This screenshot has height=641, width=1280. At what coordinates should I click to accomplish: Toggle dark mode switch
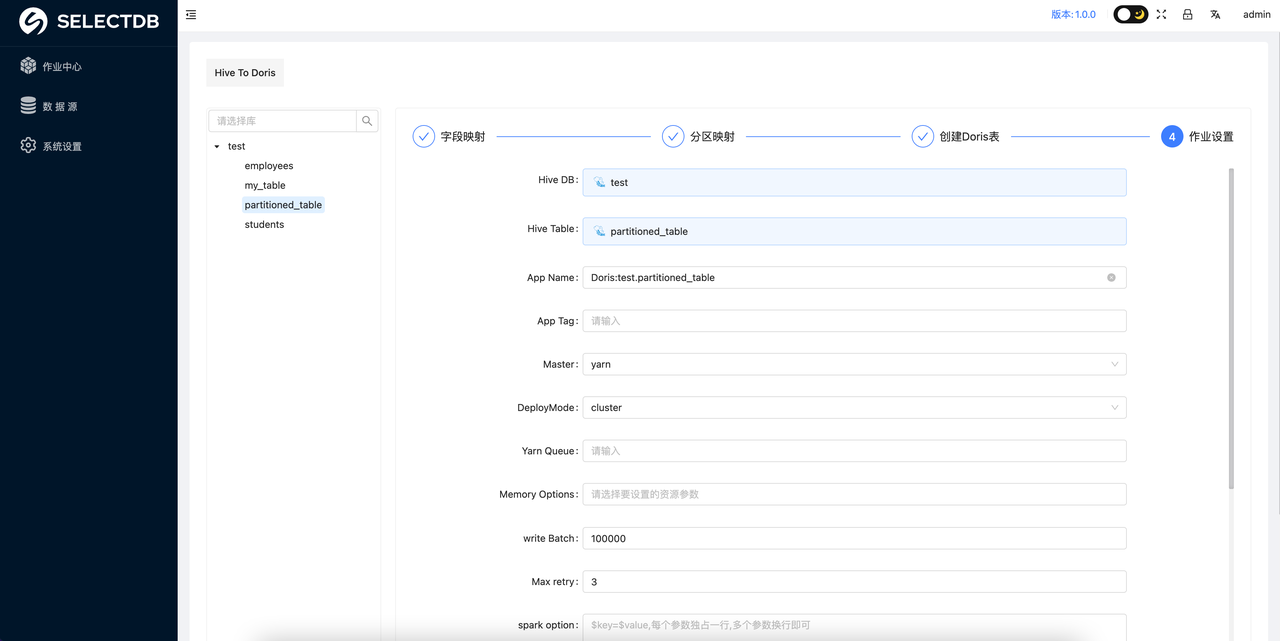[1131, 14]
